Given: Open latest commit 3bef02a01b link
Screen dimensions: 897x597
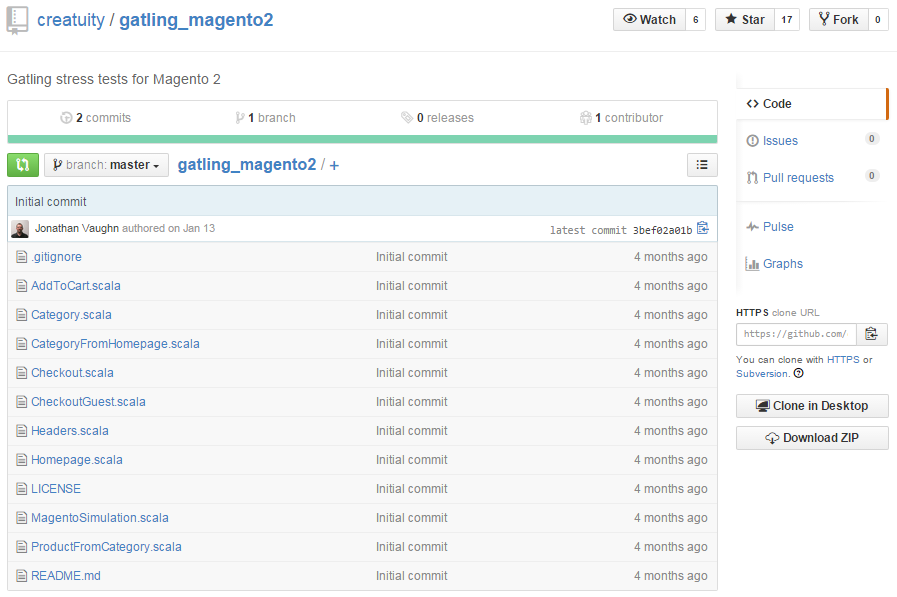Looking at the screenshot, I should [x=662, y=230].
